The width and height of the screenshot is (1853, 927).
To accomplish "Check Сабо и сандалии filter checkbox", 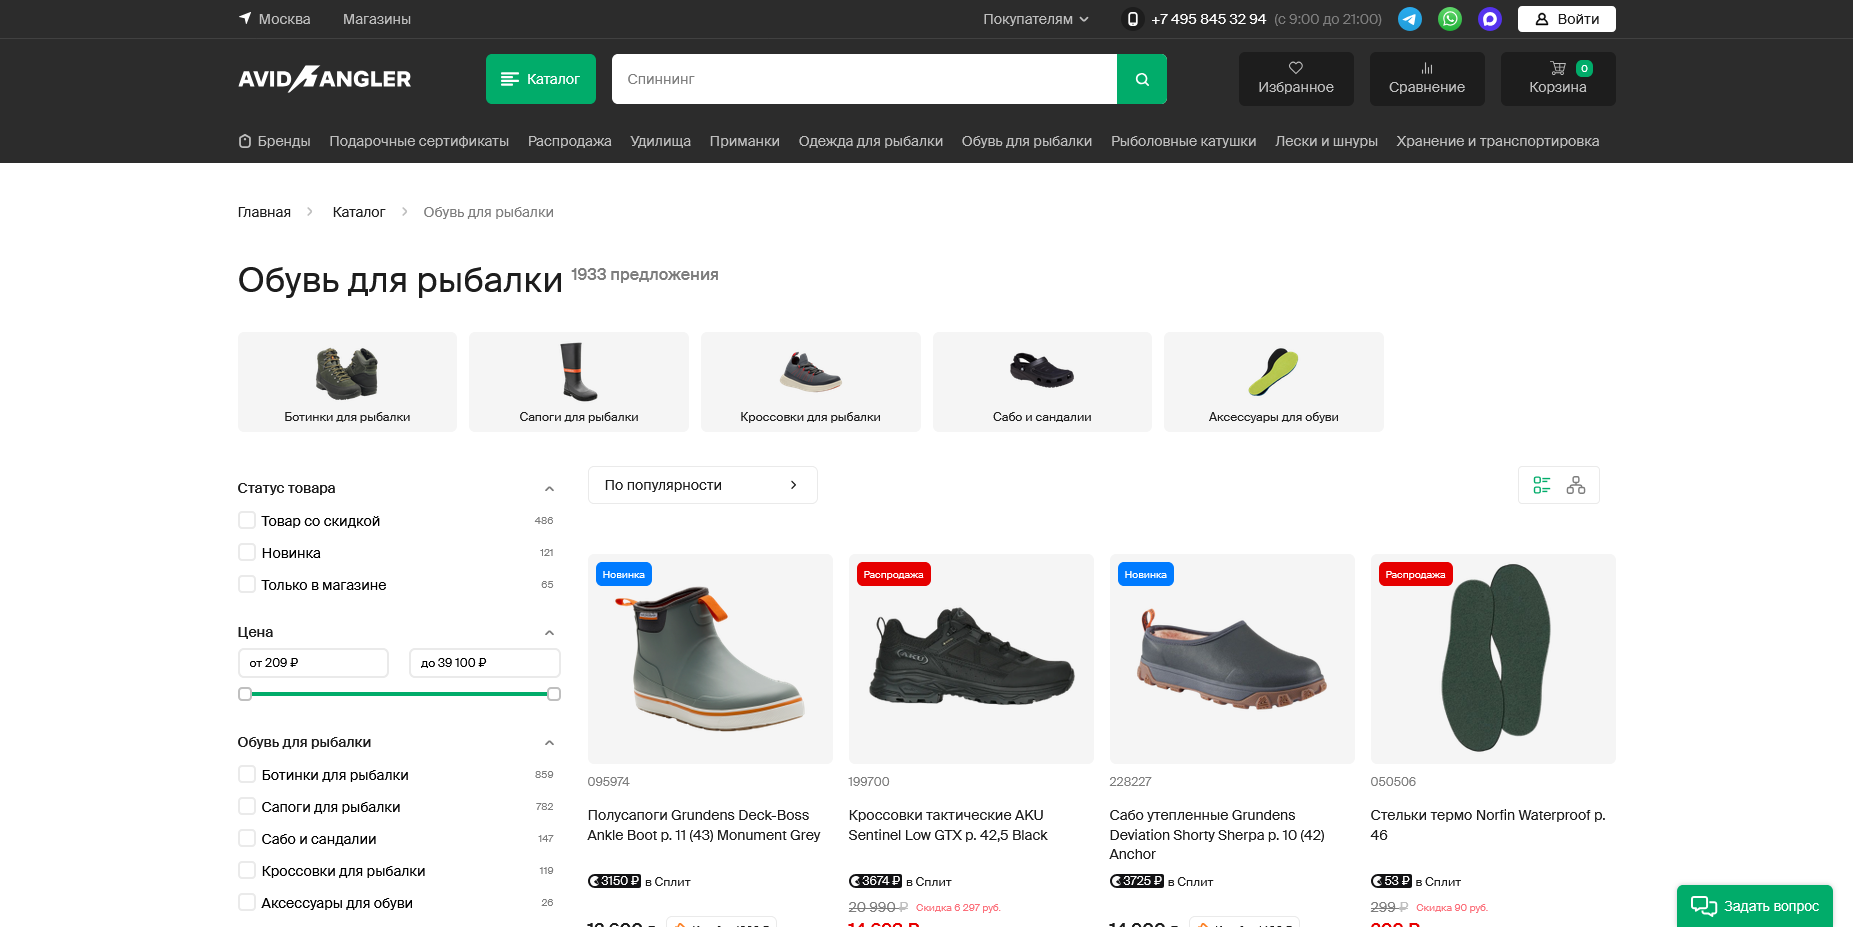I will coord(247,838).
